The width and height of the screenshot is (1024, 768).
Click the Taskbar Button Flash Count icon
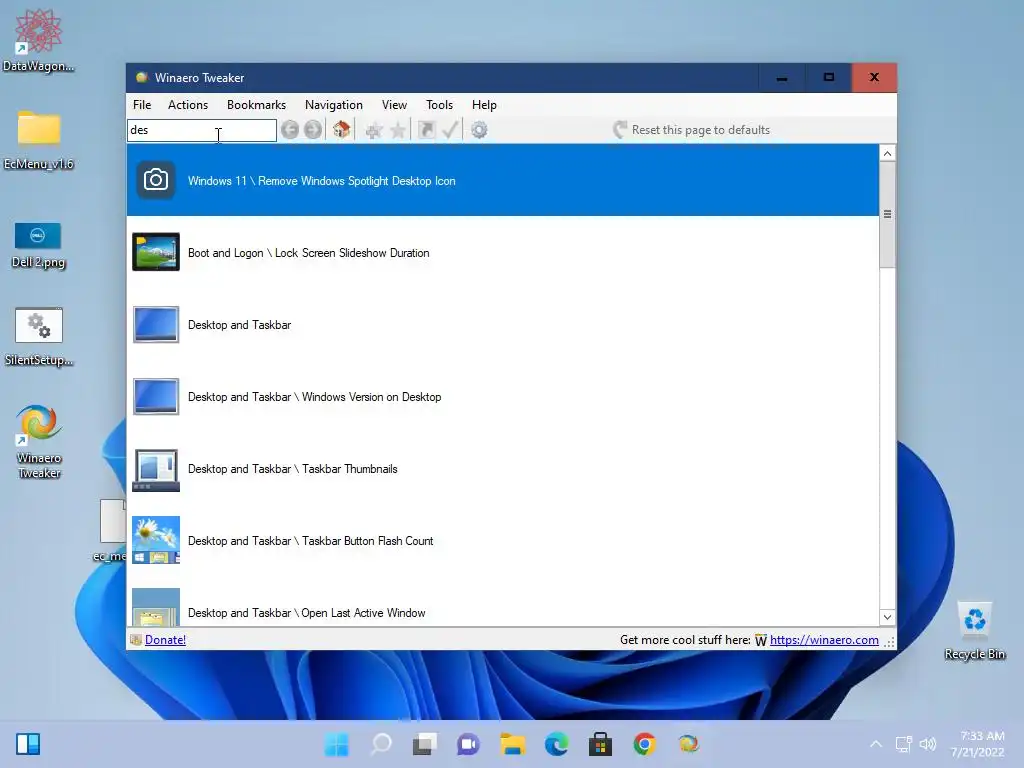pyautogui.click(x=155, y=540)
